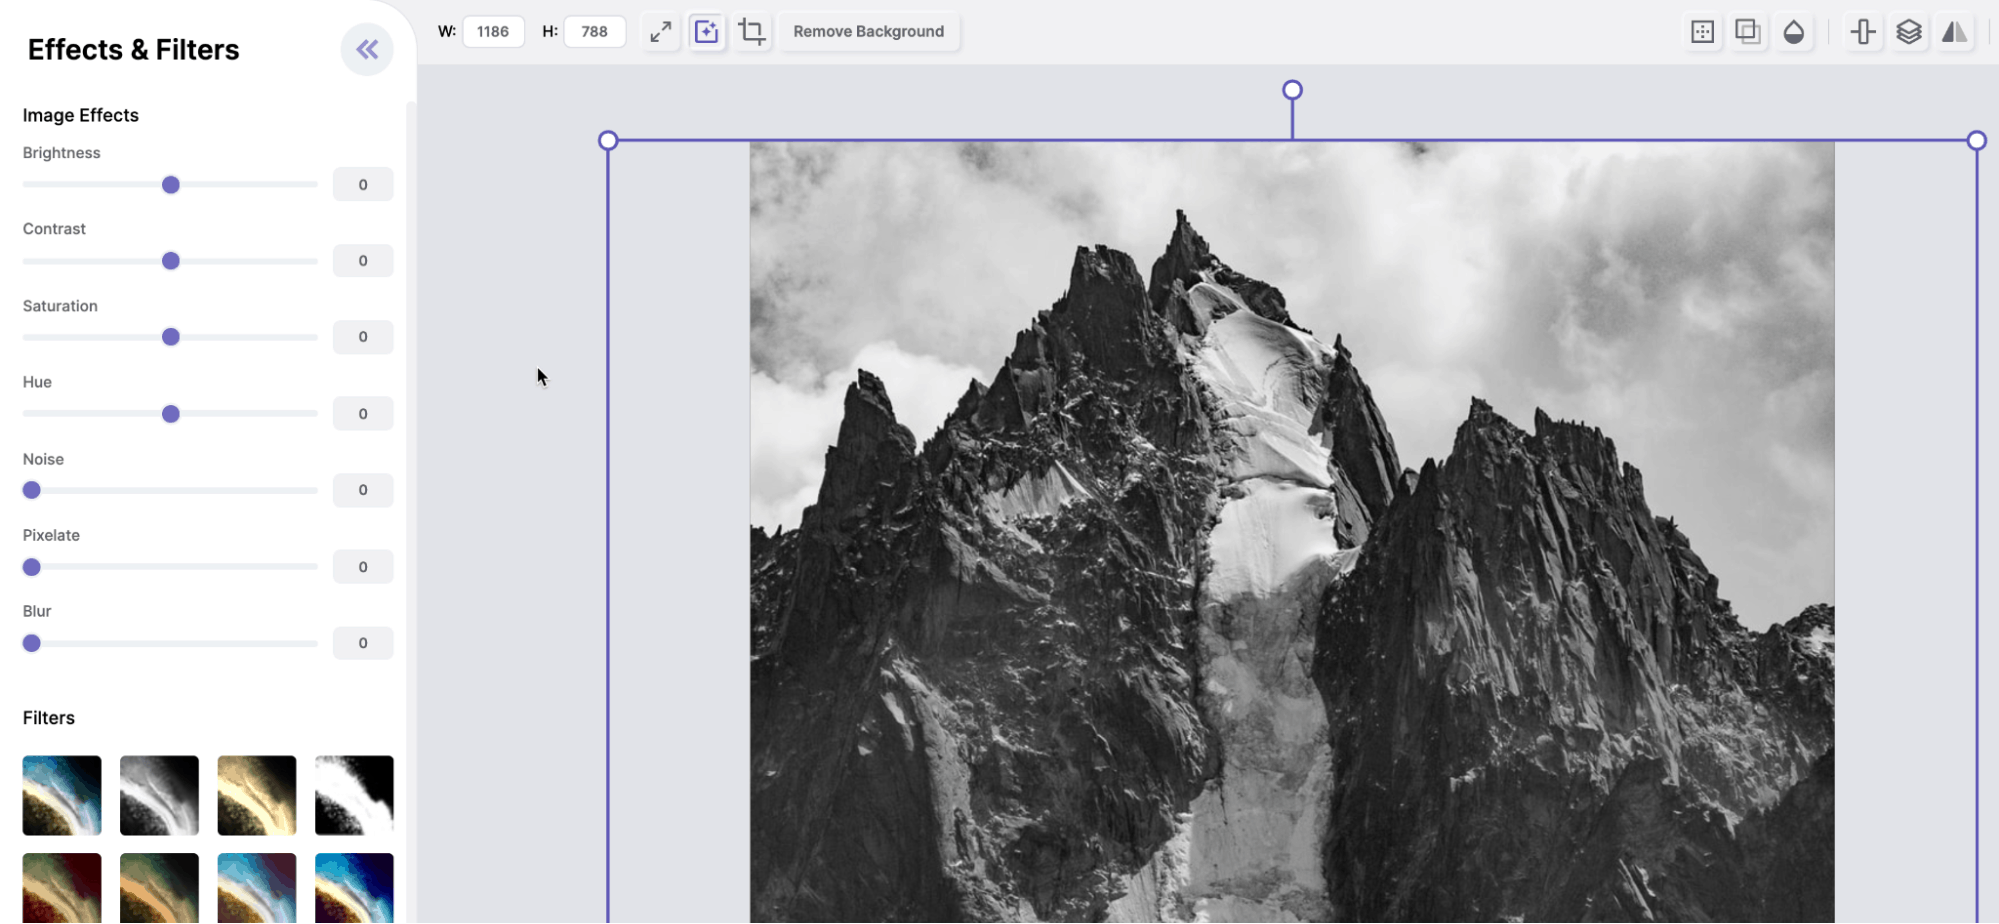1999x924 pixels.
Task: Open the layers stack icon
Action: pos(1909,32)
